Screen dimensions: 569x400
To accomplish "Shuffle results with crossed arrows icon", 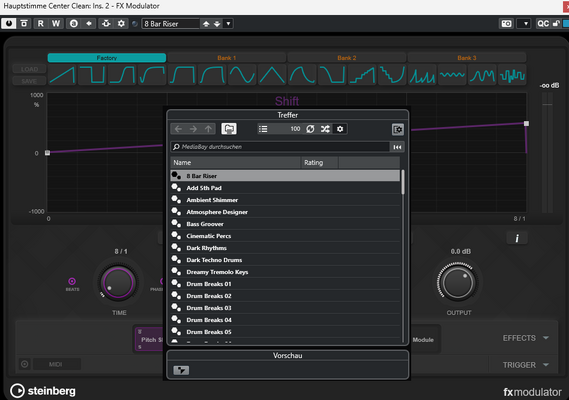I will pos(325,129).
